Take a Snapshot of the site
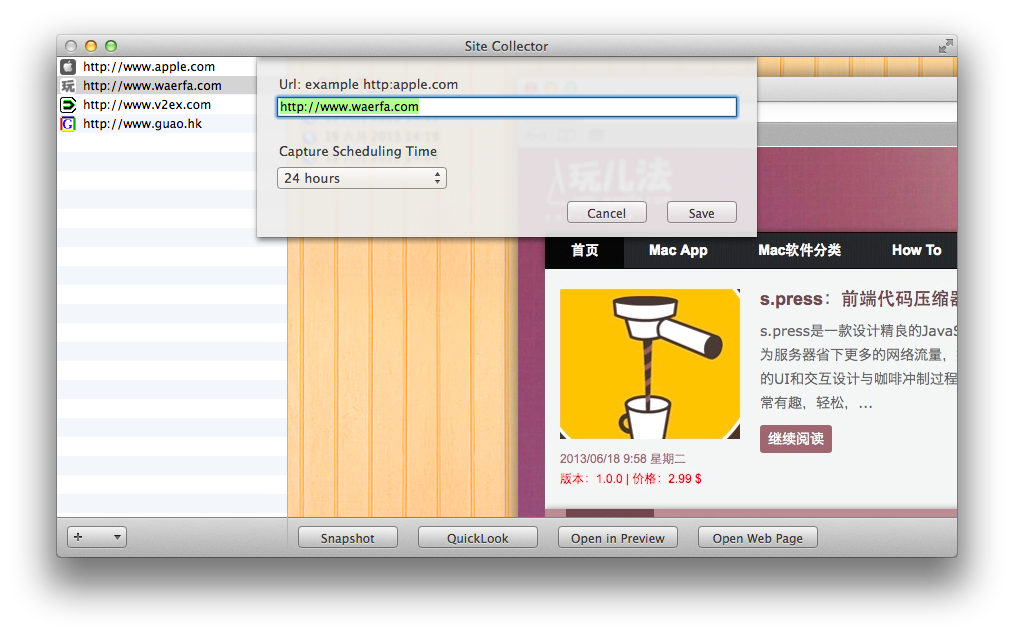 click(348, 538)
